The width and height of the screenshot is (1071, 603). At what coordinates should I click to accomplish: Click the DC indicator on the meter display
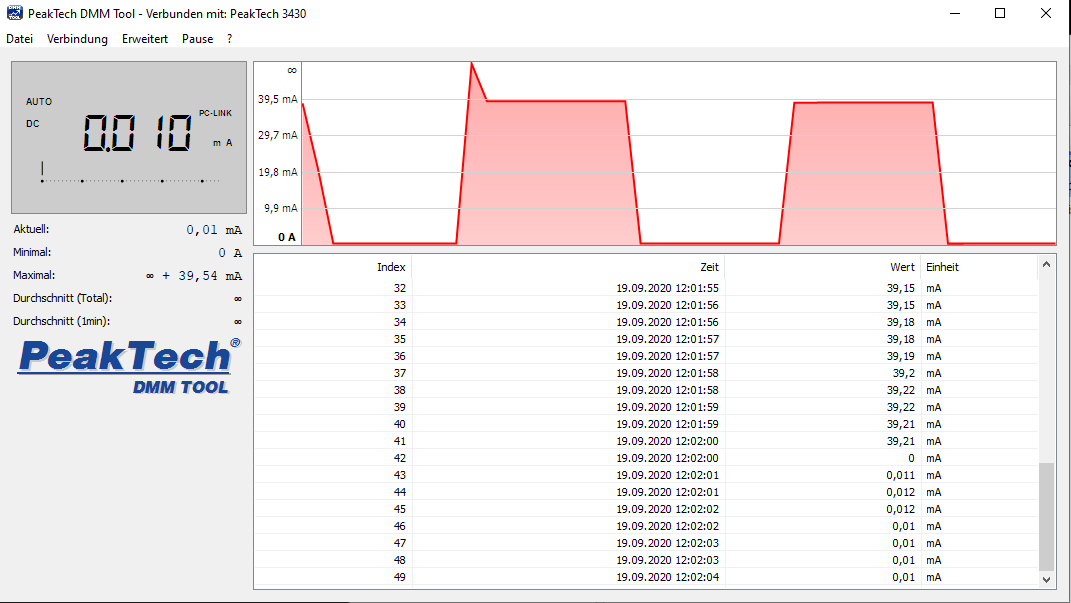click(x=33, y=123)
